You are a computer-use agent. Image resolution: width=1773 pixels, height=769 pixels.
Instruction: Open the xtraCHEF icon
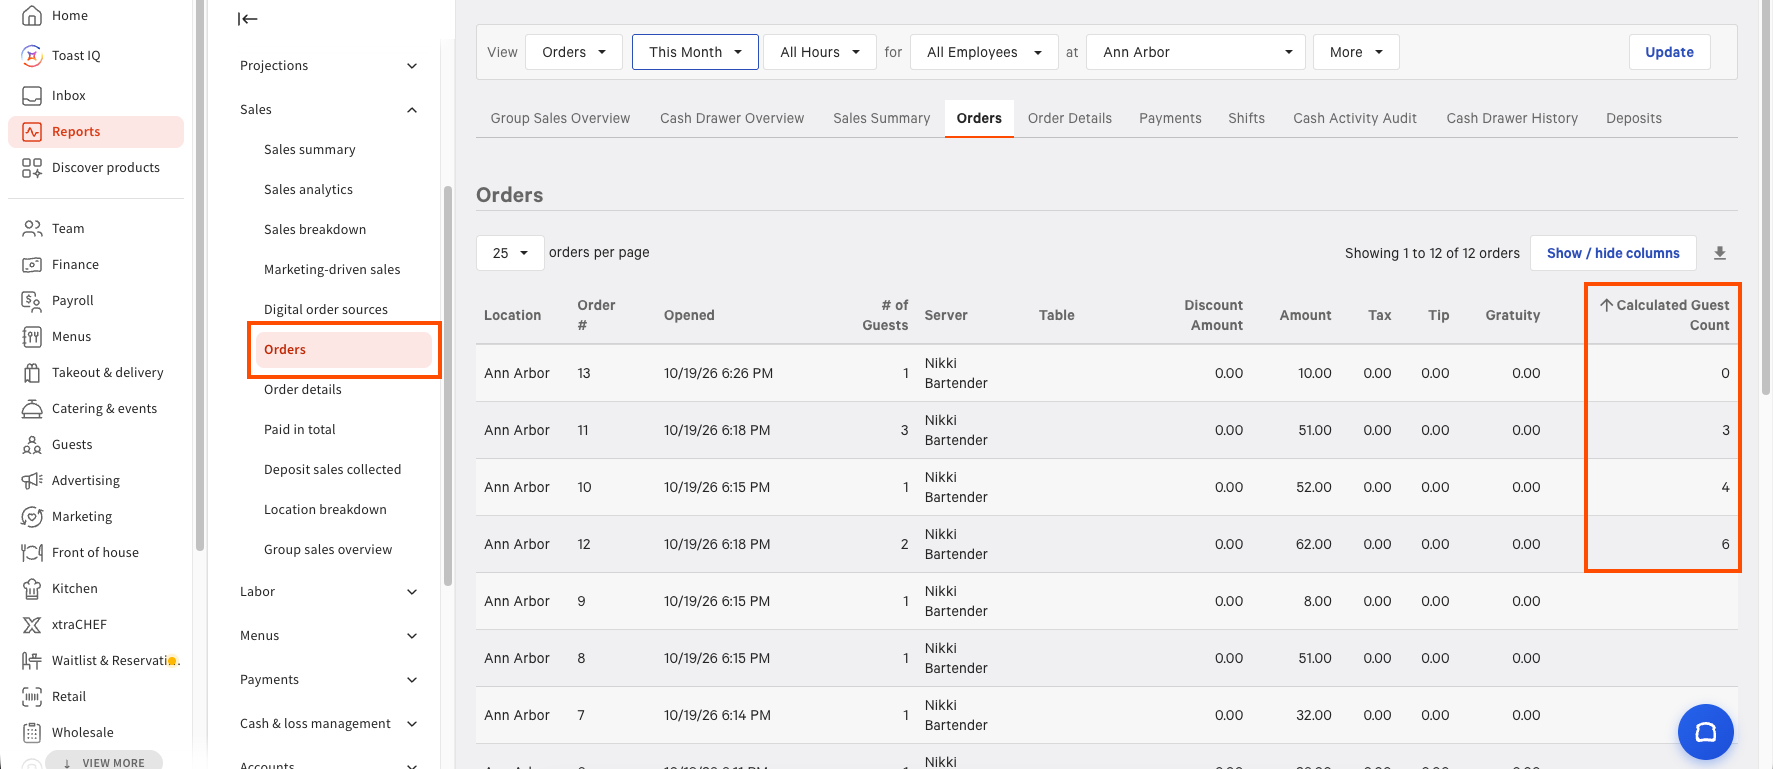coord(32,624)
